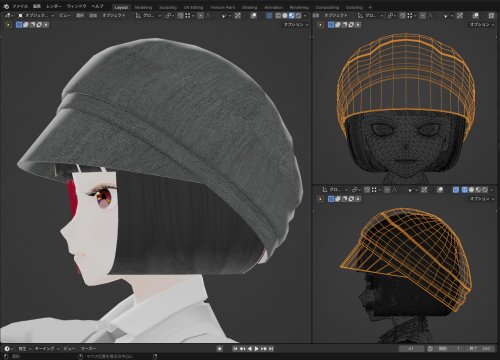Toggle overlays in main viewport
500x360 pixels.
[254, 16]
